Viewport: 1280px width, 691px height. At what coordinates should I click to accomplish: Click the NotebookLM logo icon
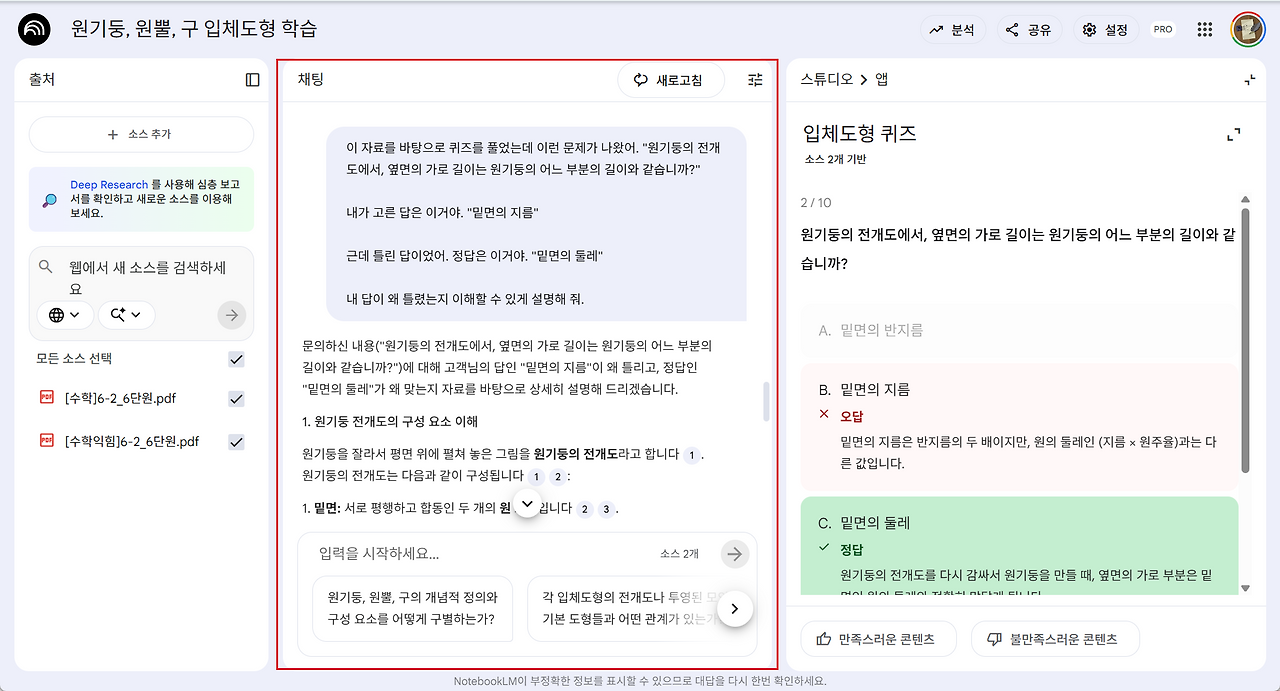coord(34,30)
